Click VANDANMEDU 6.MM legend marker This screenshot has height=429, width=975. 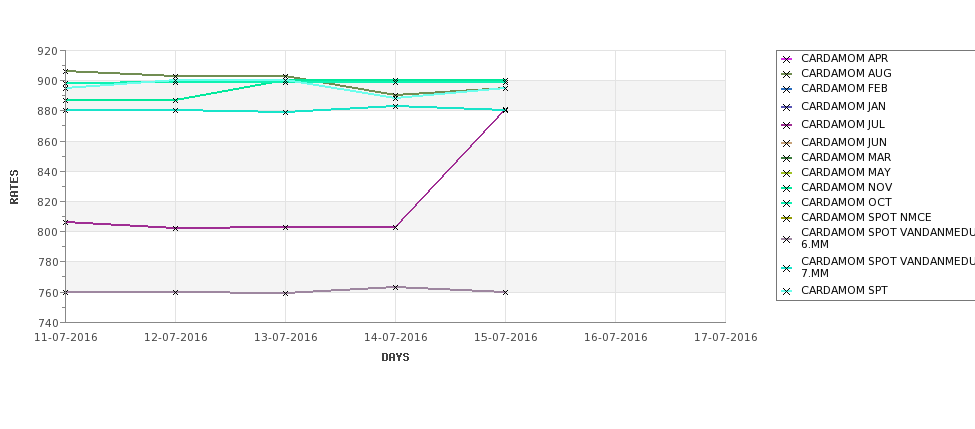click(787, 239)
